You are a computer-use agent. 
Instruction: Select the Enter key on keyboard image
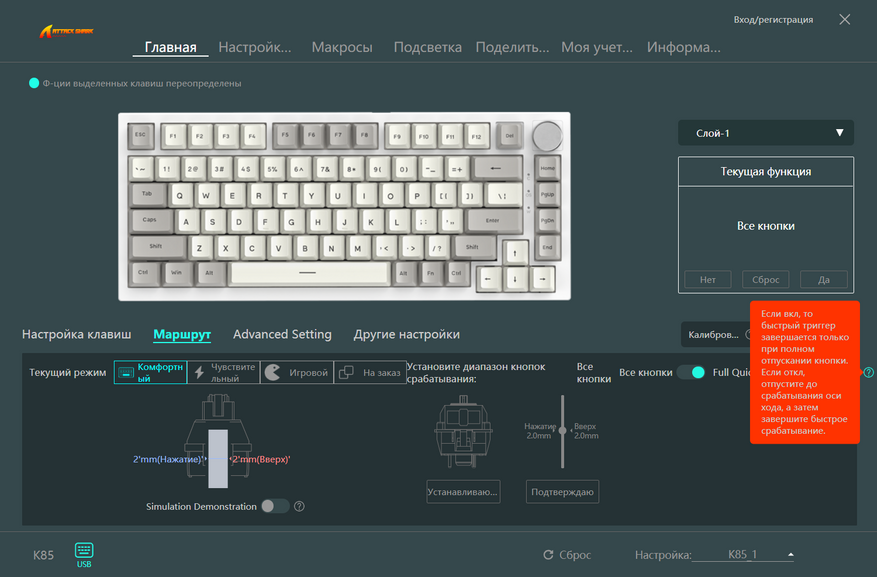click(x=493, y=221)
